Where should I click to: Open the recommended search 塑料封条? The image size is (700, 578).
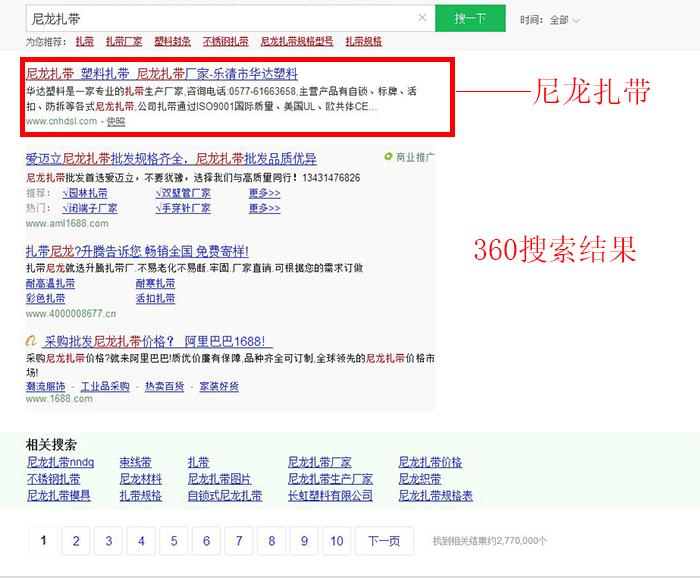172,42
